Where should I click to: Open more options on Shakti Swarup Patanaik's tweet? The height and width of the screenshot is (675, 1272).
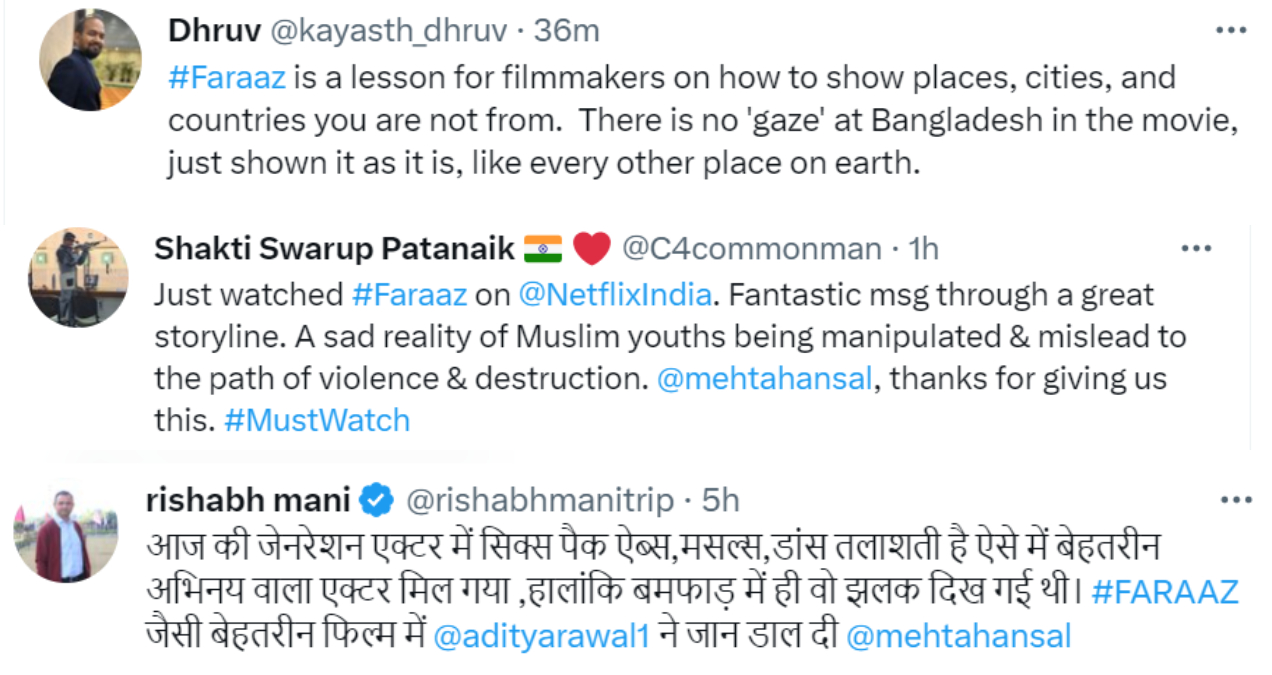point(1196,249)
